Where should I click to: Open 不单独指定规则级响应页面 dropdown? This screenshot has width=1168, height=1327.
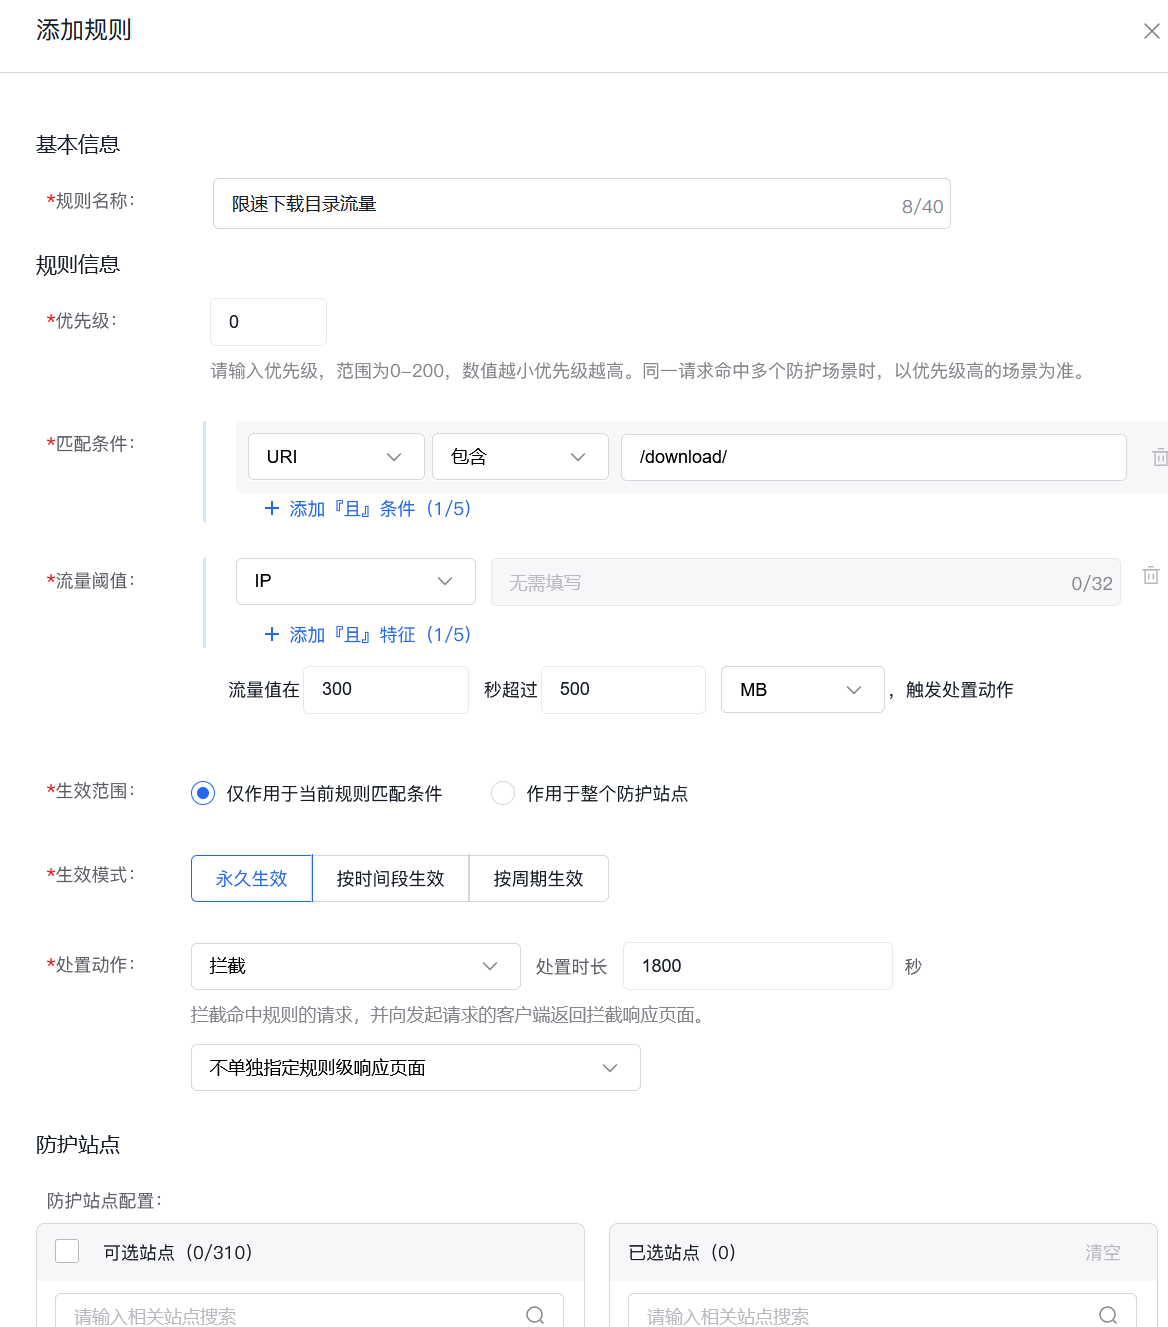[416, 1068]
